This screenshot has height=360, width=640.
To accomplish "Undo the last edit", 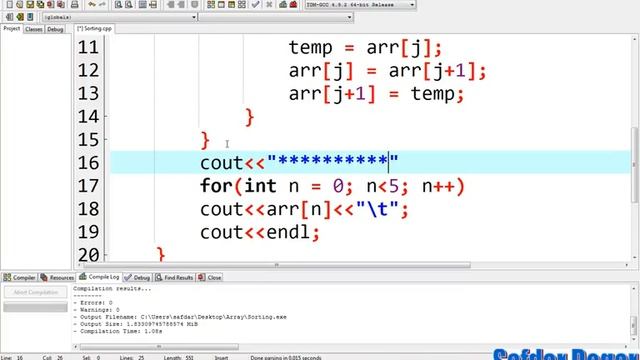I will [92, 4].
